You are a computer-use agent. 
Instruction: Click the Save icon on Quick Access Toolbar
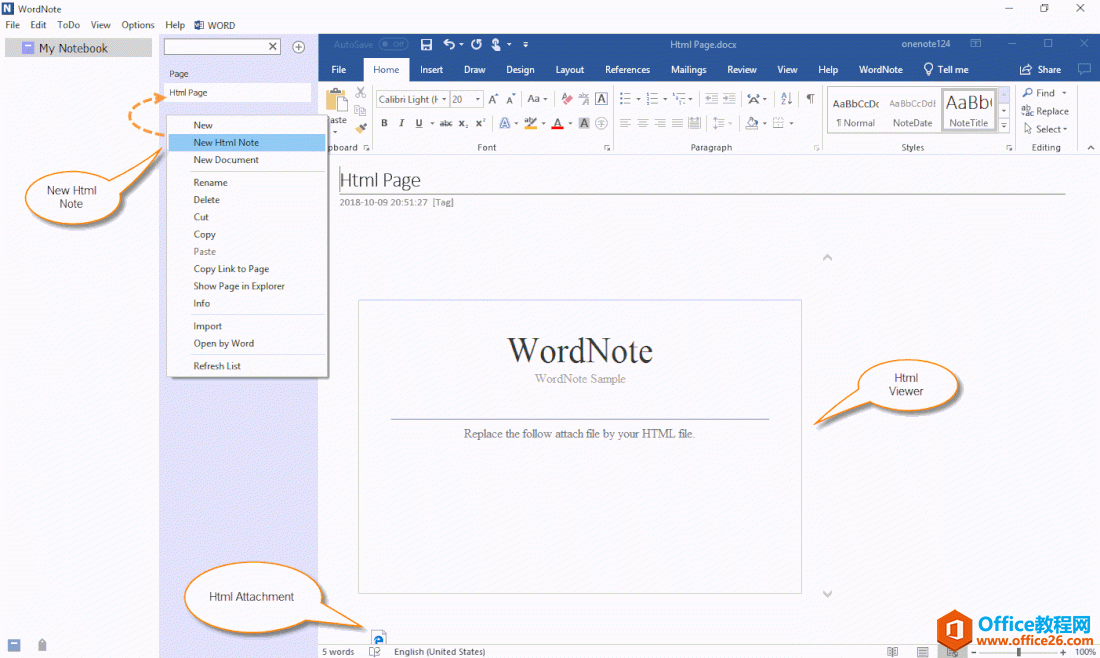pos(426,44)
